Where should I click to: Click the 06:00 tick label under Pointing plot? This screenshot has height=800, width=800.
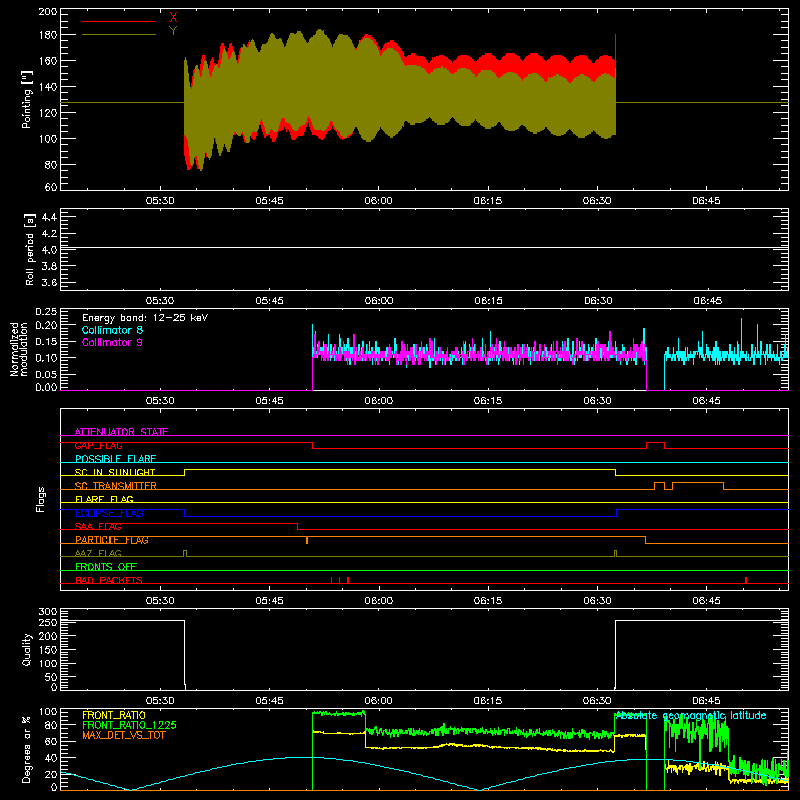click(x=378, y=201)
